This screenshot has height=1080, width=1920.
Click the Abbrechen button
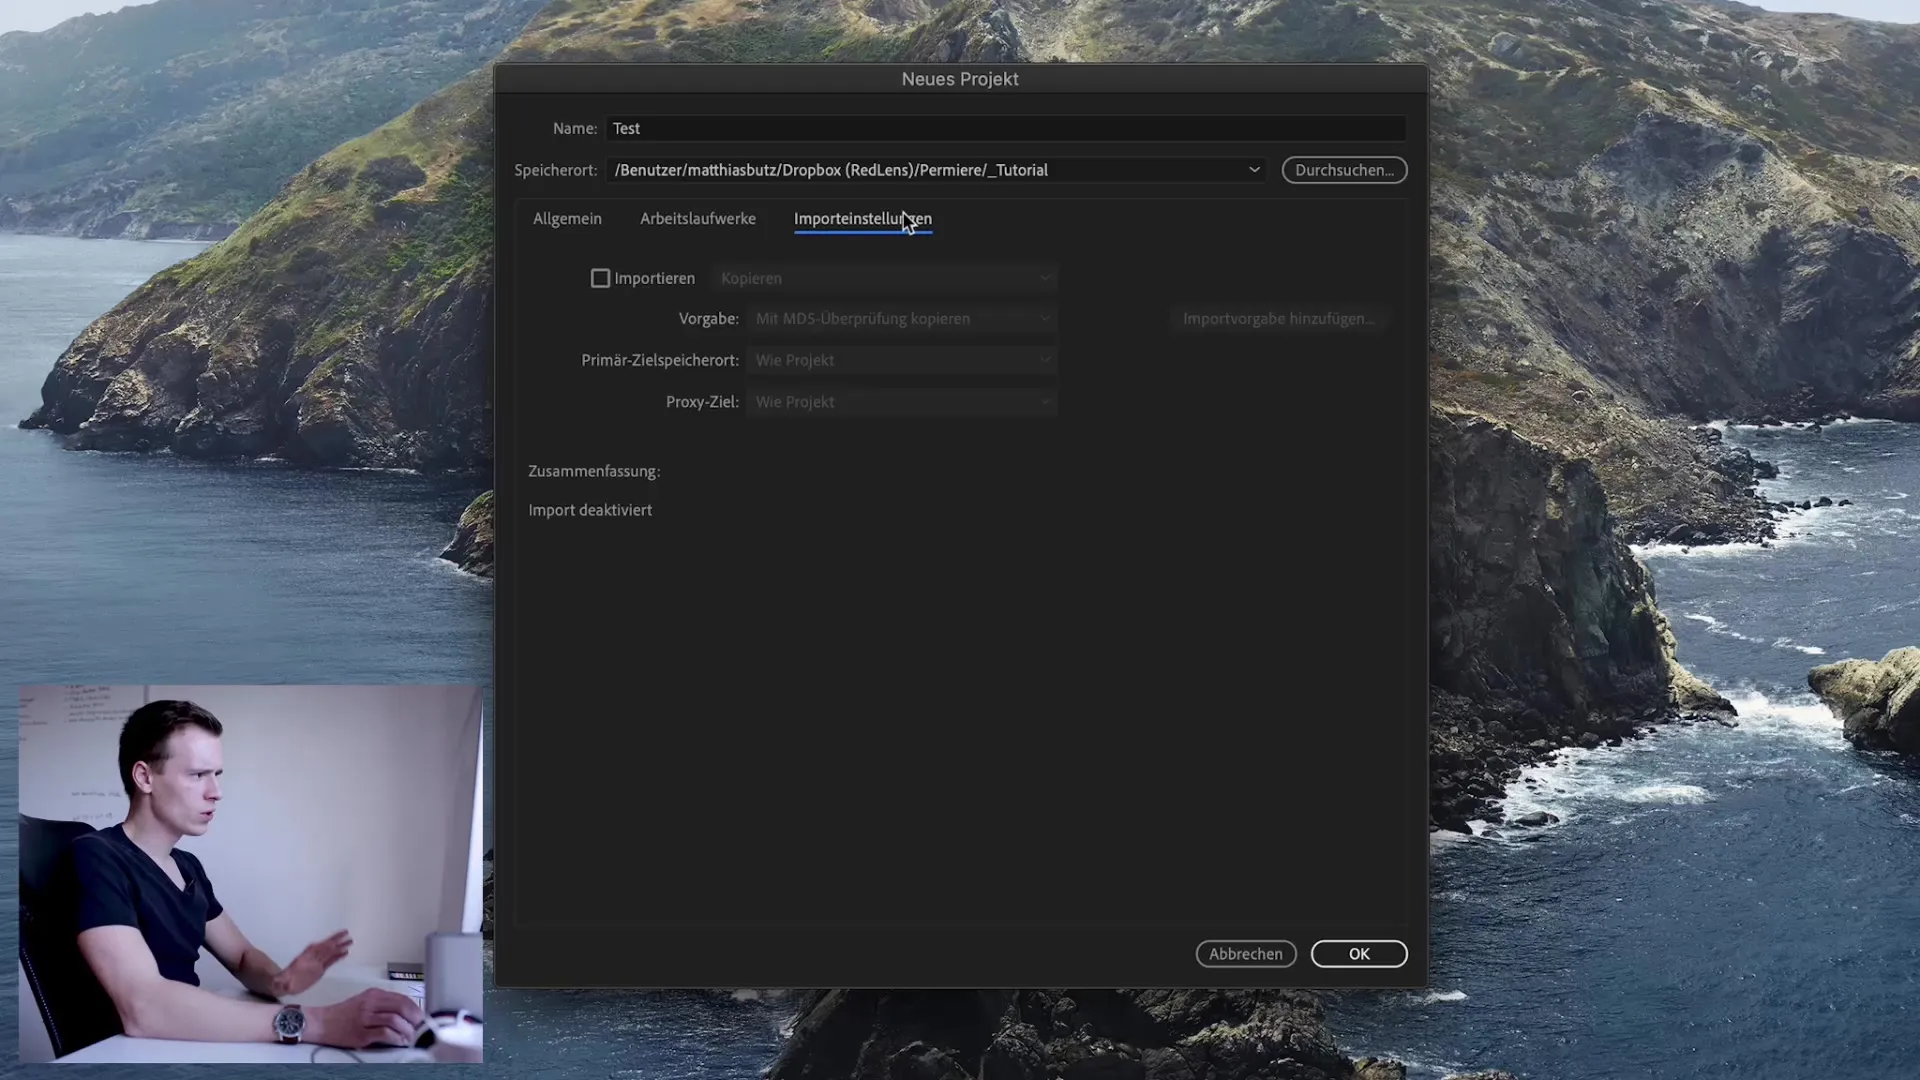1246,954
